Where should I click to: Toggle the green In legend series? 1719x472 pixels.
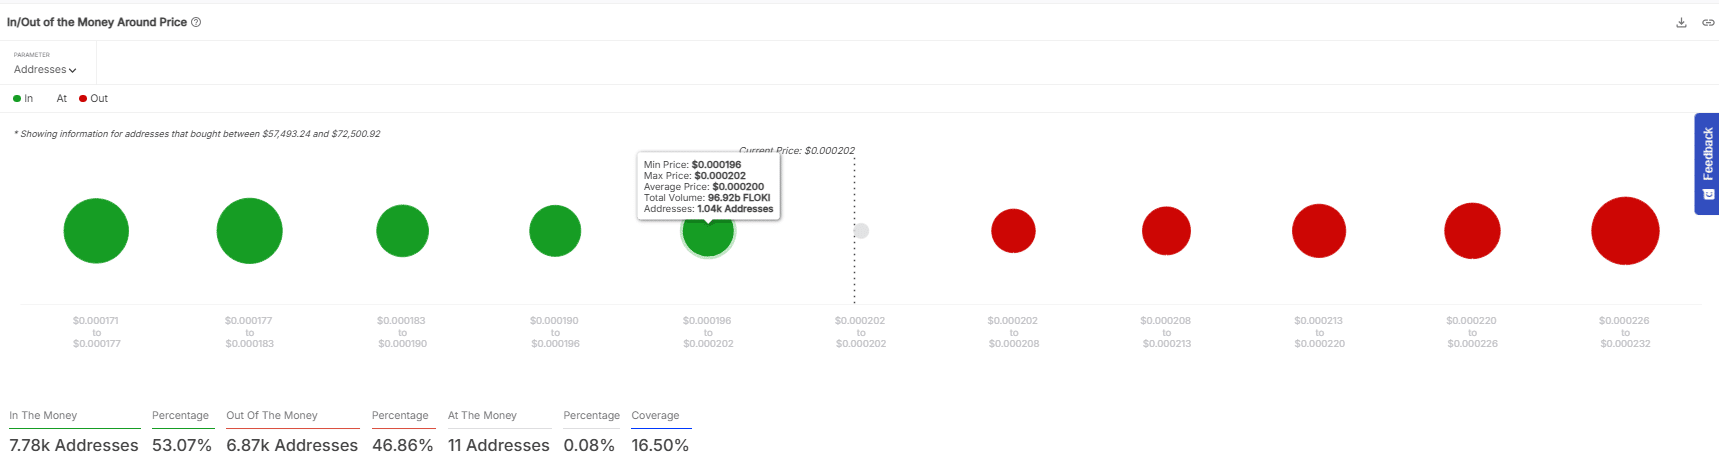(x=23, y=99)
